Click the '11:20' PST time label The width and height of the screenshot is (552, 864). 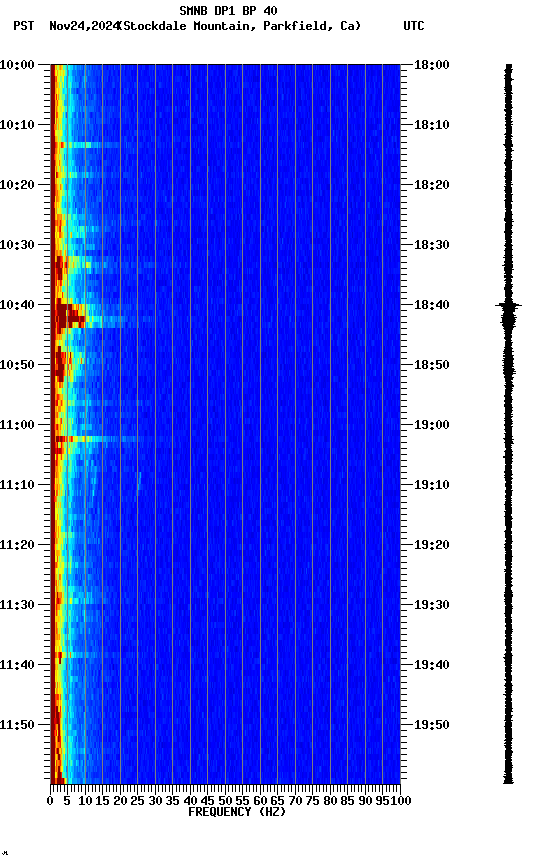point(17,546)
